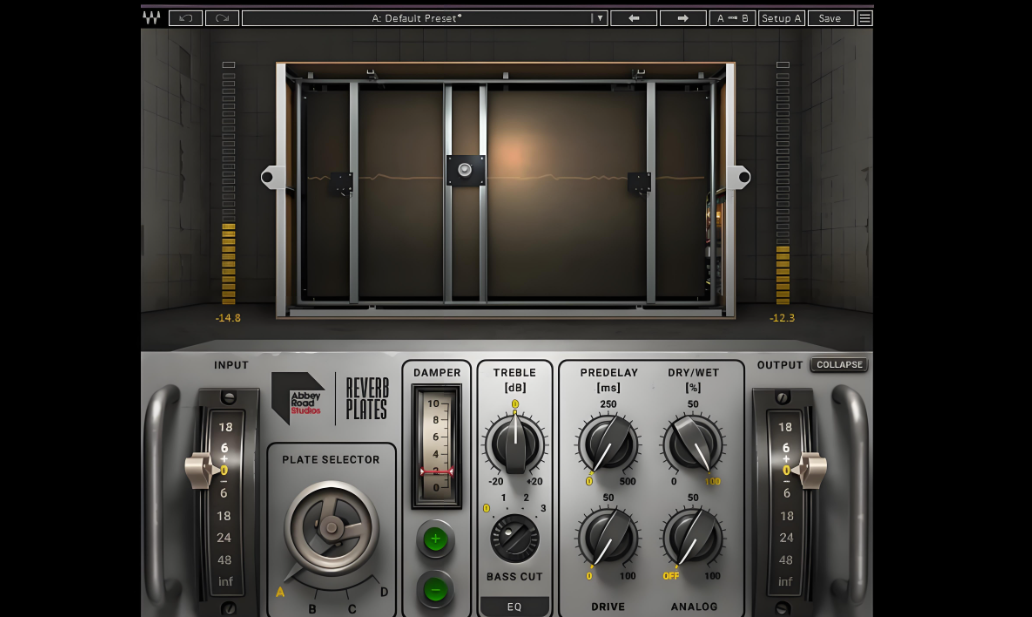Load the next preset arrow

pos(683,18)
